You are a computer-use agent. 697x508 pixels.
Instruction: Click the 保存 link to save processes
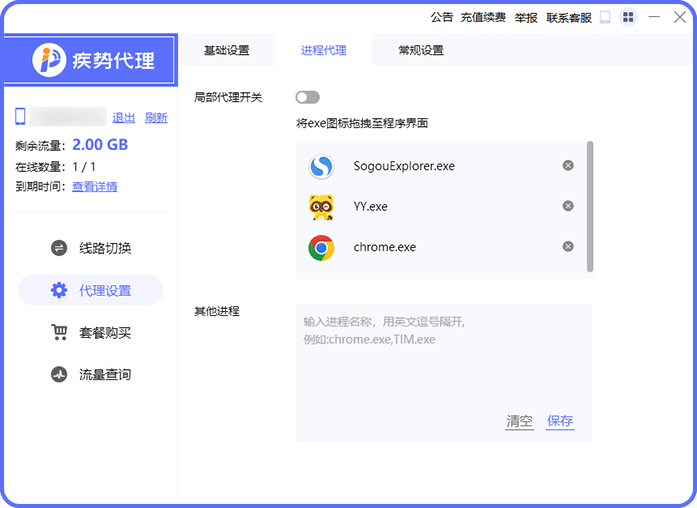pos(560,421)
